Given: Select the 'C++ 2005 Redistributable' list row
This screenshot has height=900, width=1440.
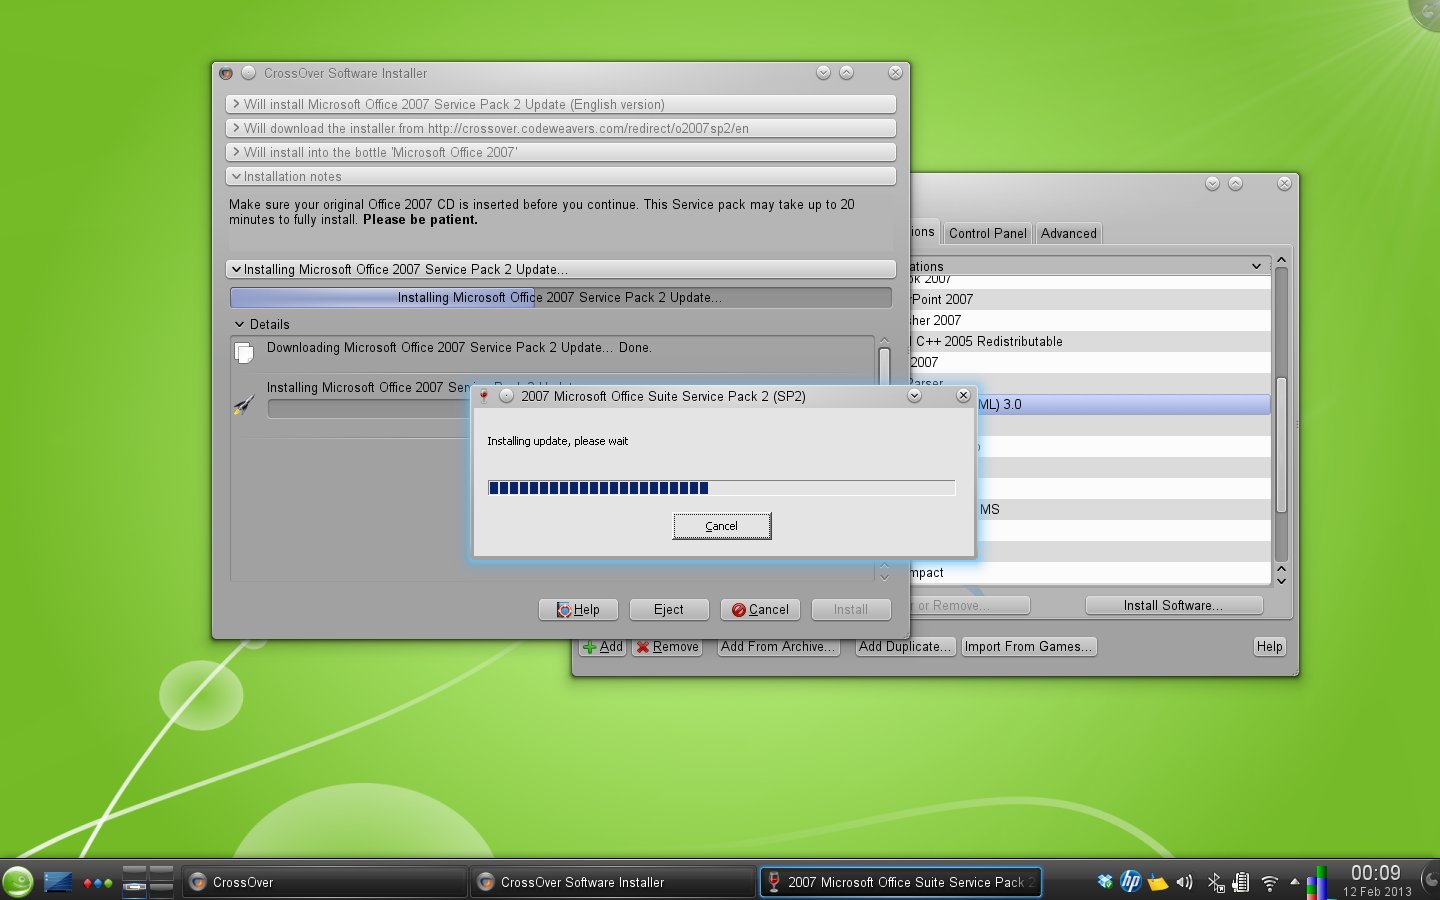Looking at the screenshot, I should pos(1090,341).
